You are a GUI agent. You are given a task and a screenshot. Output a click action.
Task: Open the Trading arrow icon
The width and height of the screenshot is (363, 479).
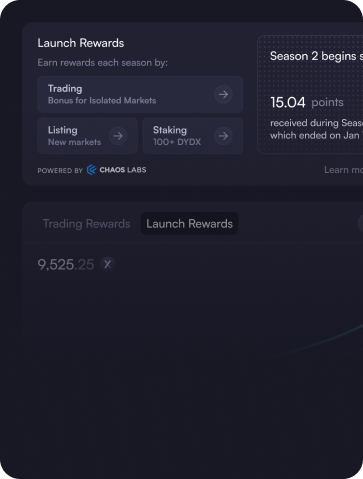point(223,94)
